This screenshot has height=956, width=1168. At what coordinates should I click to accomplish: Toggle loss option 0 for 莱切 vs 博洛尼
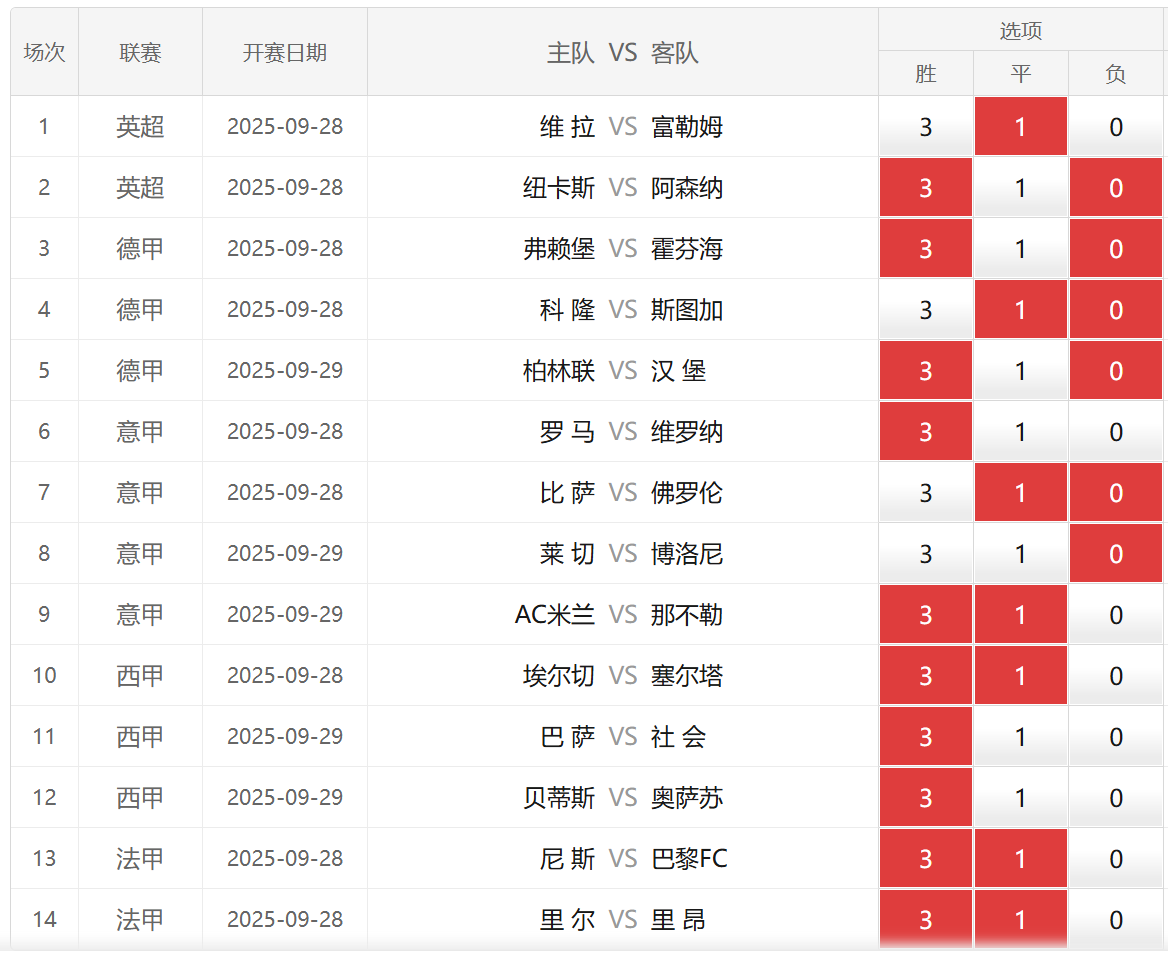[x=1115, y=554]
